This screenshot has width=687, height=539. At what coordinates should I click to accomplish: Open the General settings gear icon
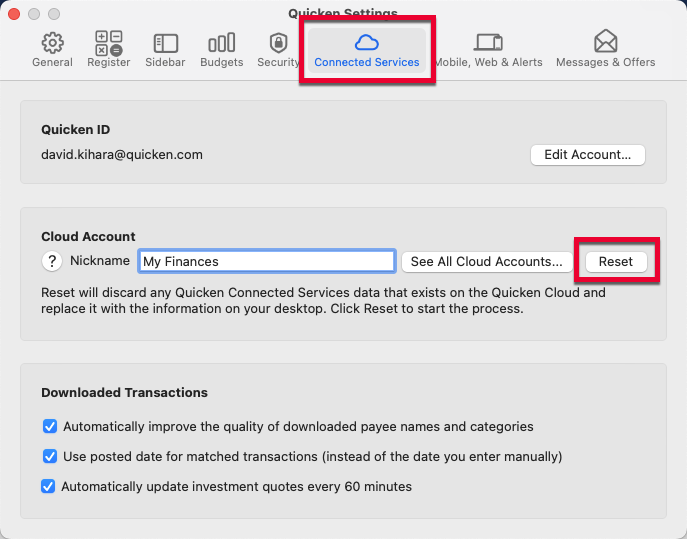[53, 43]
